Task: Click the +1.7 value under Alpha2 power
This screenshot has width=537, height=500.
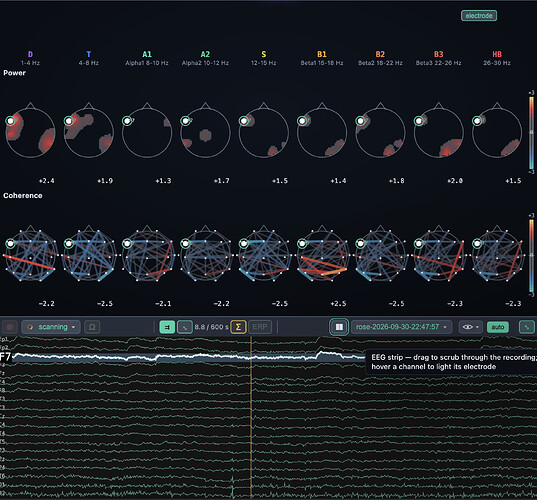Action: pos(222,181)
